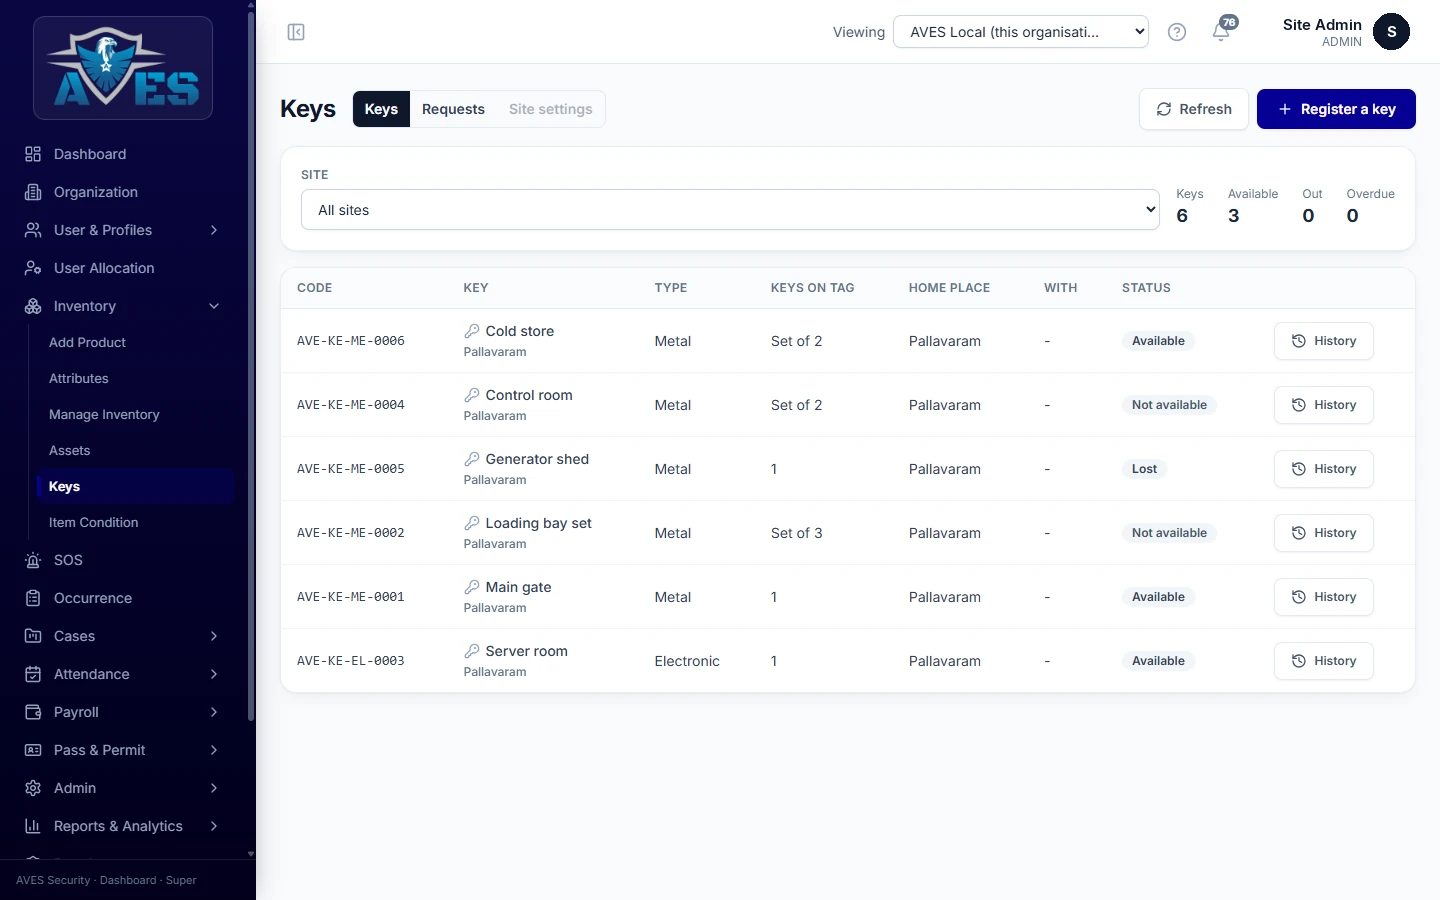Click the Refresh button
Image resolution: width=1440 pixels, height=900 pixels.
(1194, 109)
